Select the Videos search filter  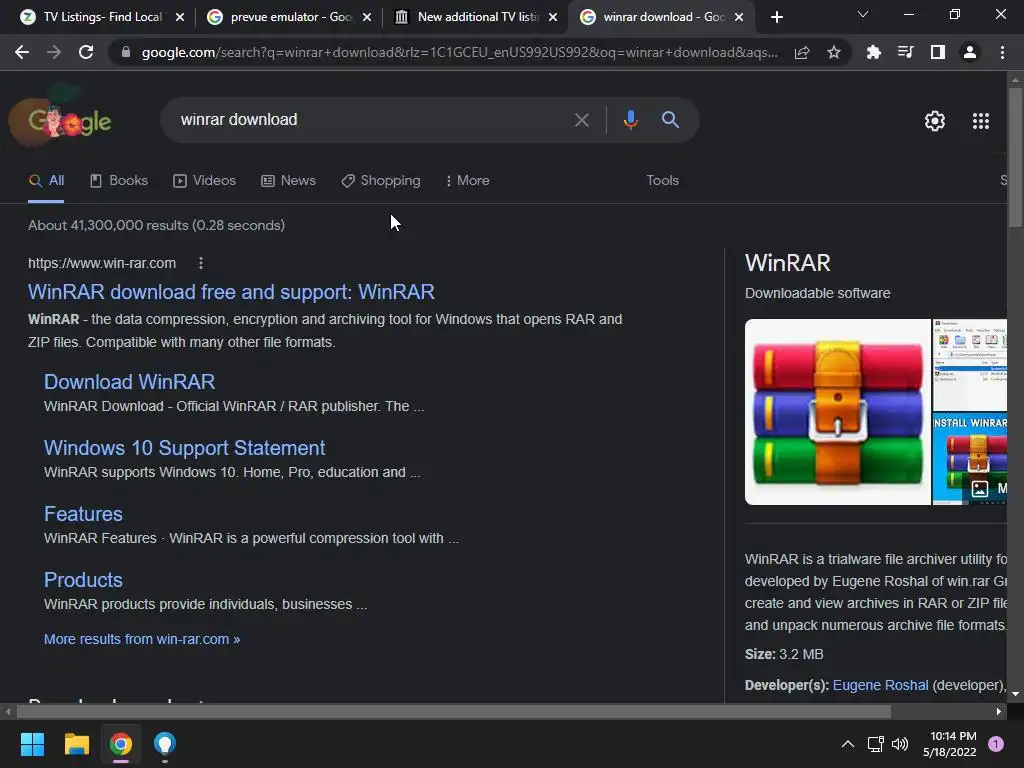coord(204,181)
